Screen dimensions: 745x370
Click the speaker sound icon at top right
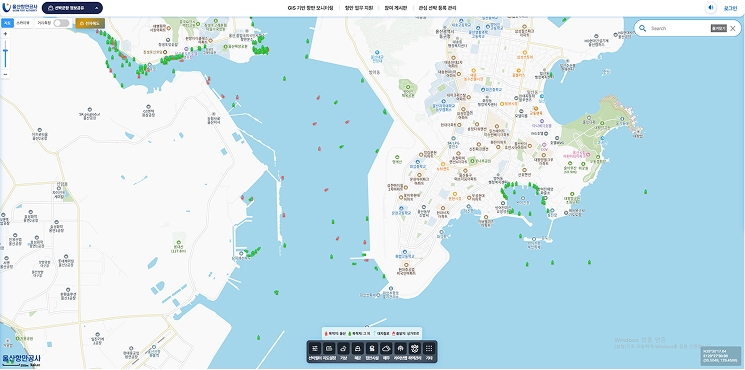[x=711, y=8]
